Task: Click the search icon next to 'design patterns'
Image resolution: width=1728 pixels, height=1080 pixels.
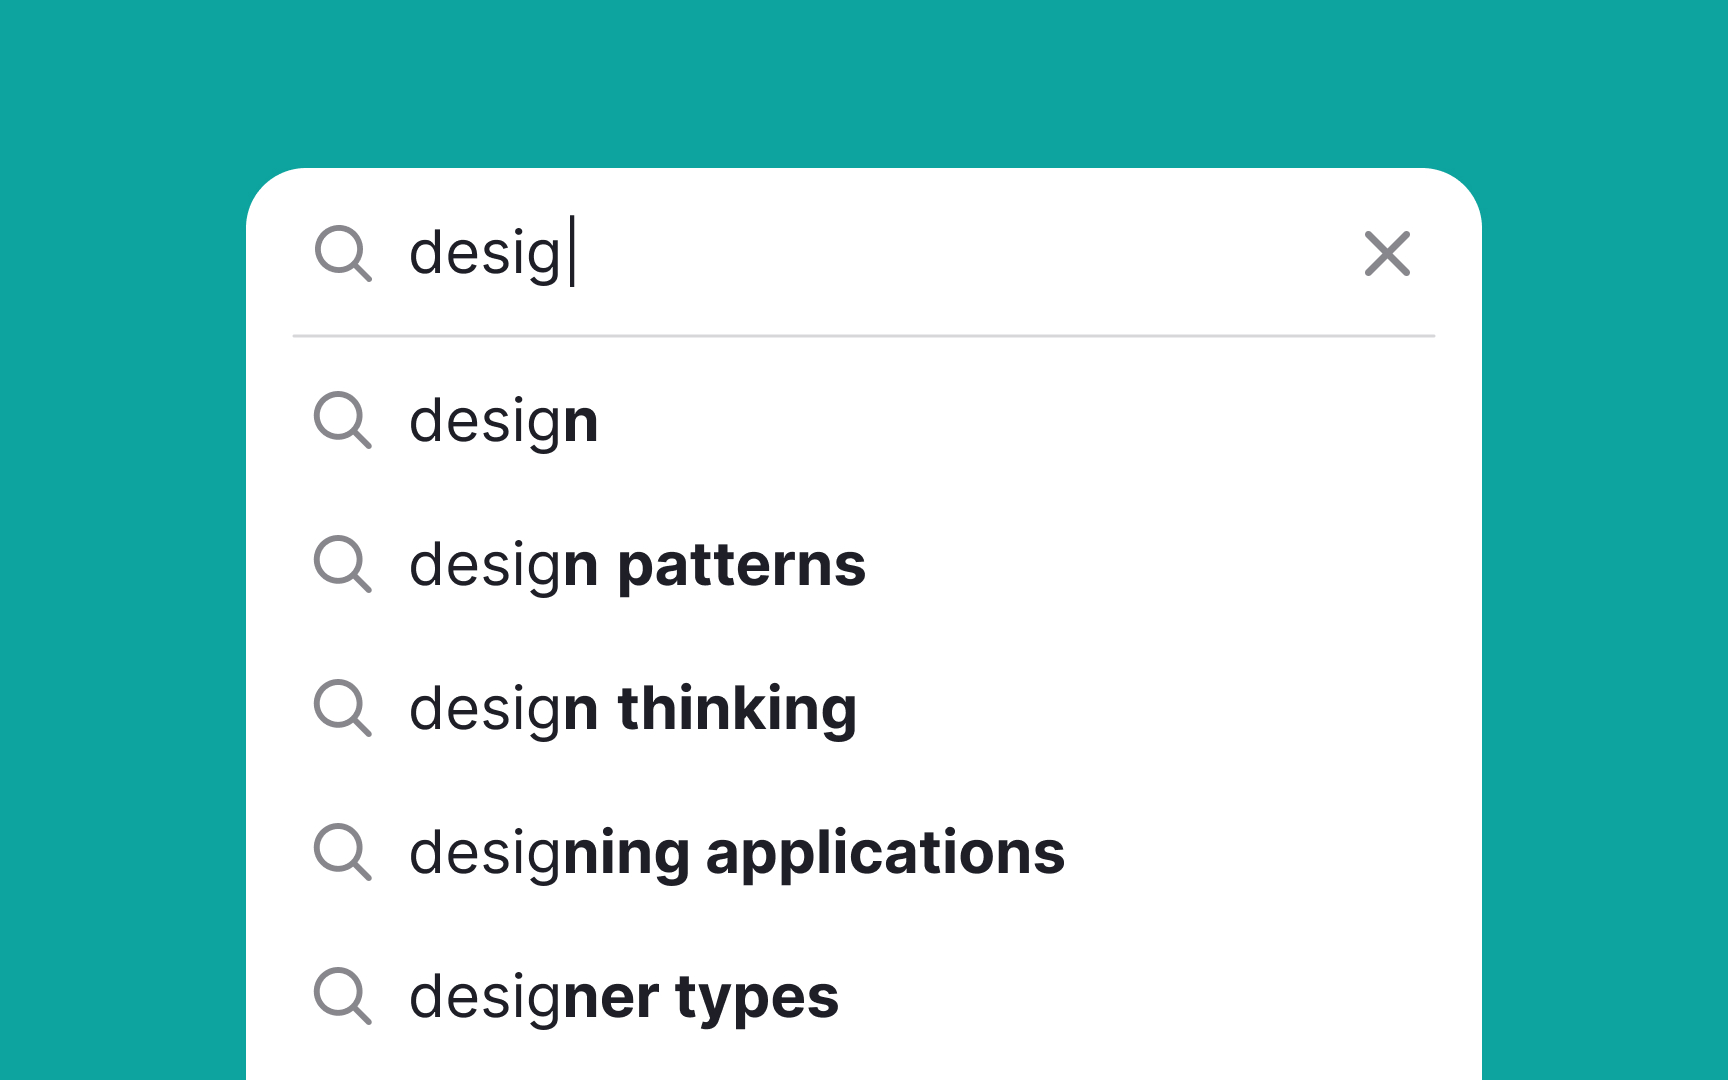Action: point(343,567)
